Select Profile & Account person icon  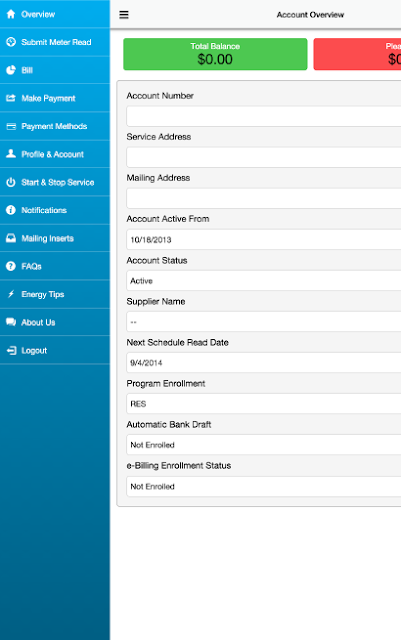tap(11, 154)
